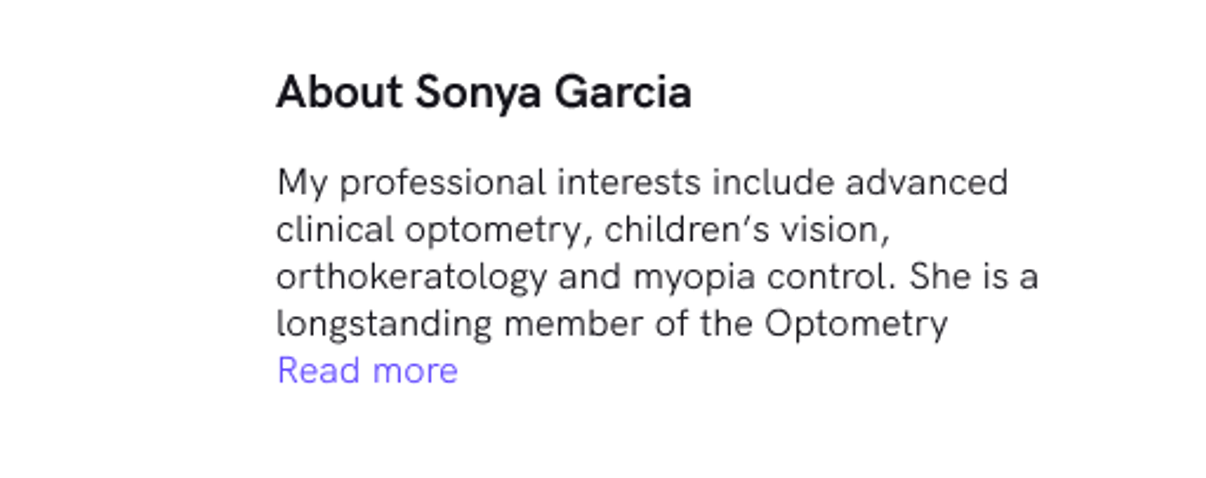
Task: Click the word clinical in the bio
Action: coord(335,230)
